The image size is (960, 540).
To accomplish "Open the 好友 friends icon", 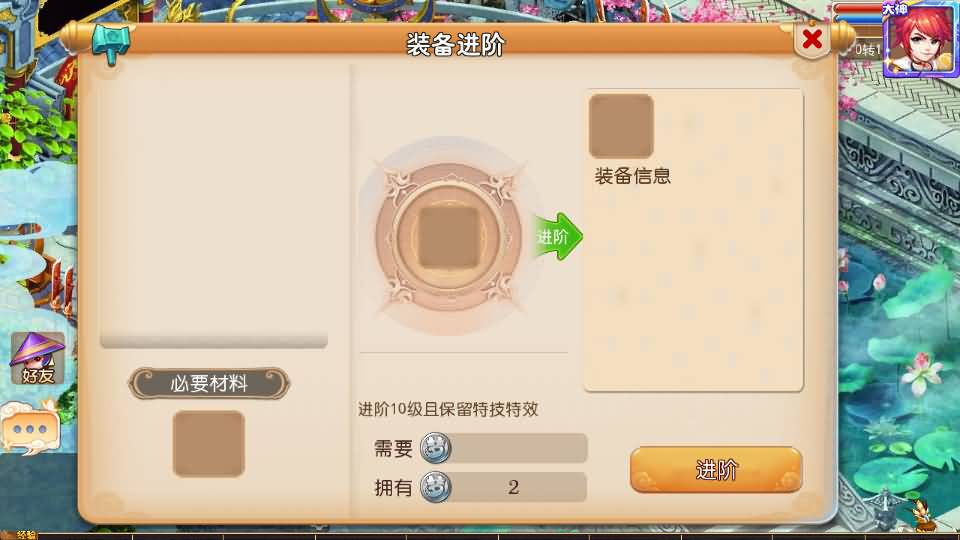I will 37,358.
